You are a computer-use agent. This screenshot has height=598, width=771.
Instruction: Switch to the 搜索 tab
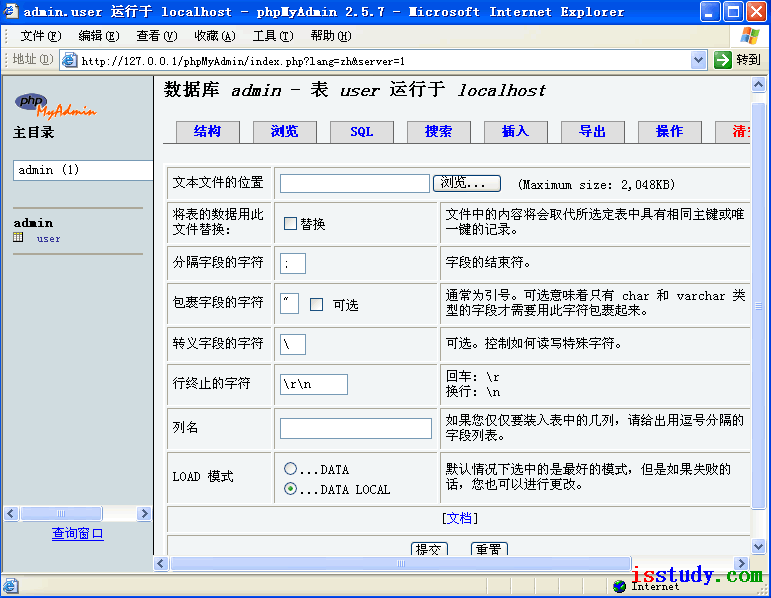[439, 131]
